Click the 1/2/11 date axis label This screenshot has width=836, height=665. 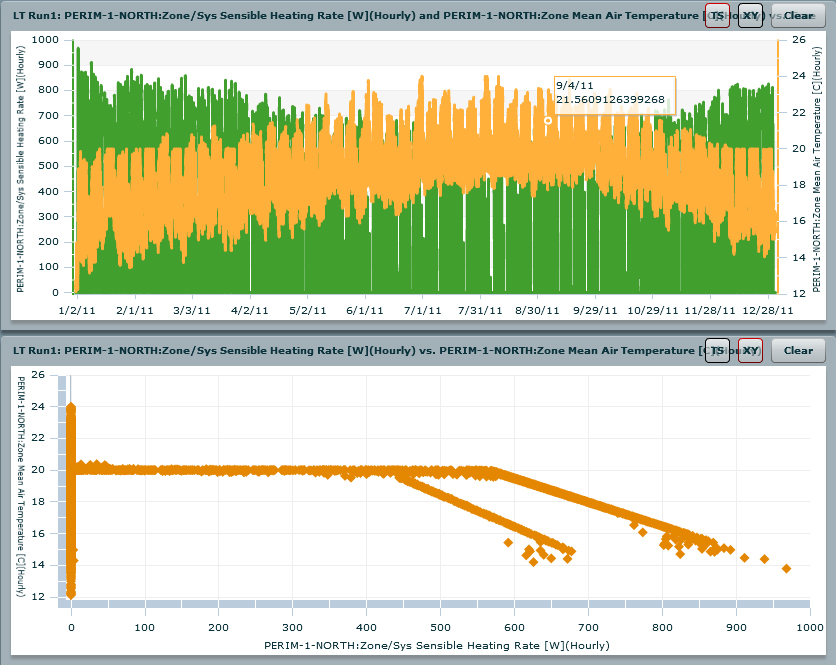[x=77, y=310]
